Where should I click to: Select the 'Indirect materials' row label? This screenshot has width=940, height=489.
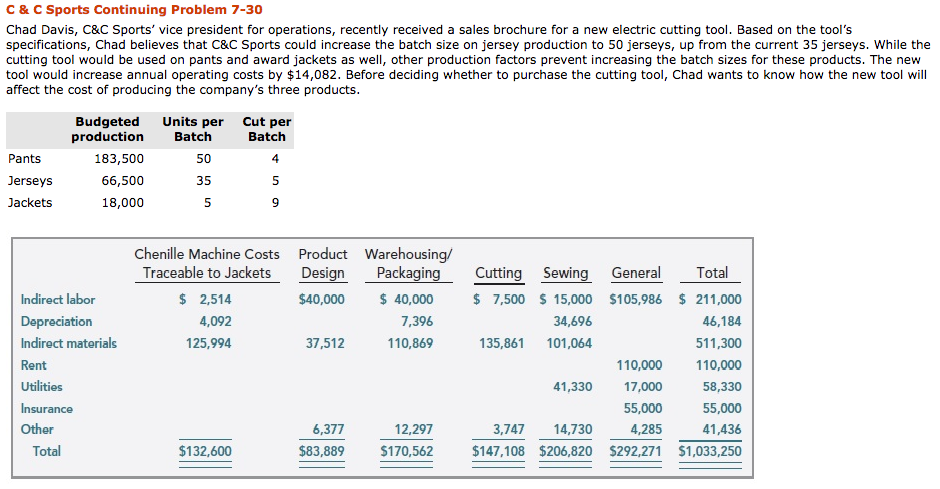69,343
